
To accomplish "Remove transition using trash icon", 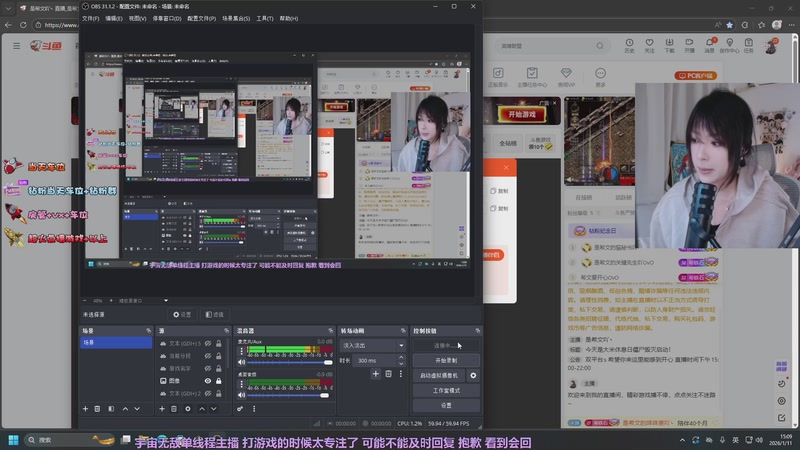I will pyautogui.click(x=388, y=374).
